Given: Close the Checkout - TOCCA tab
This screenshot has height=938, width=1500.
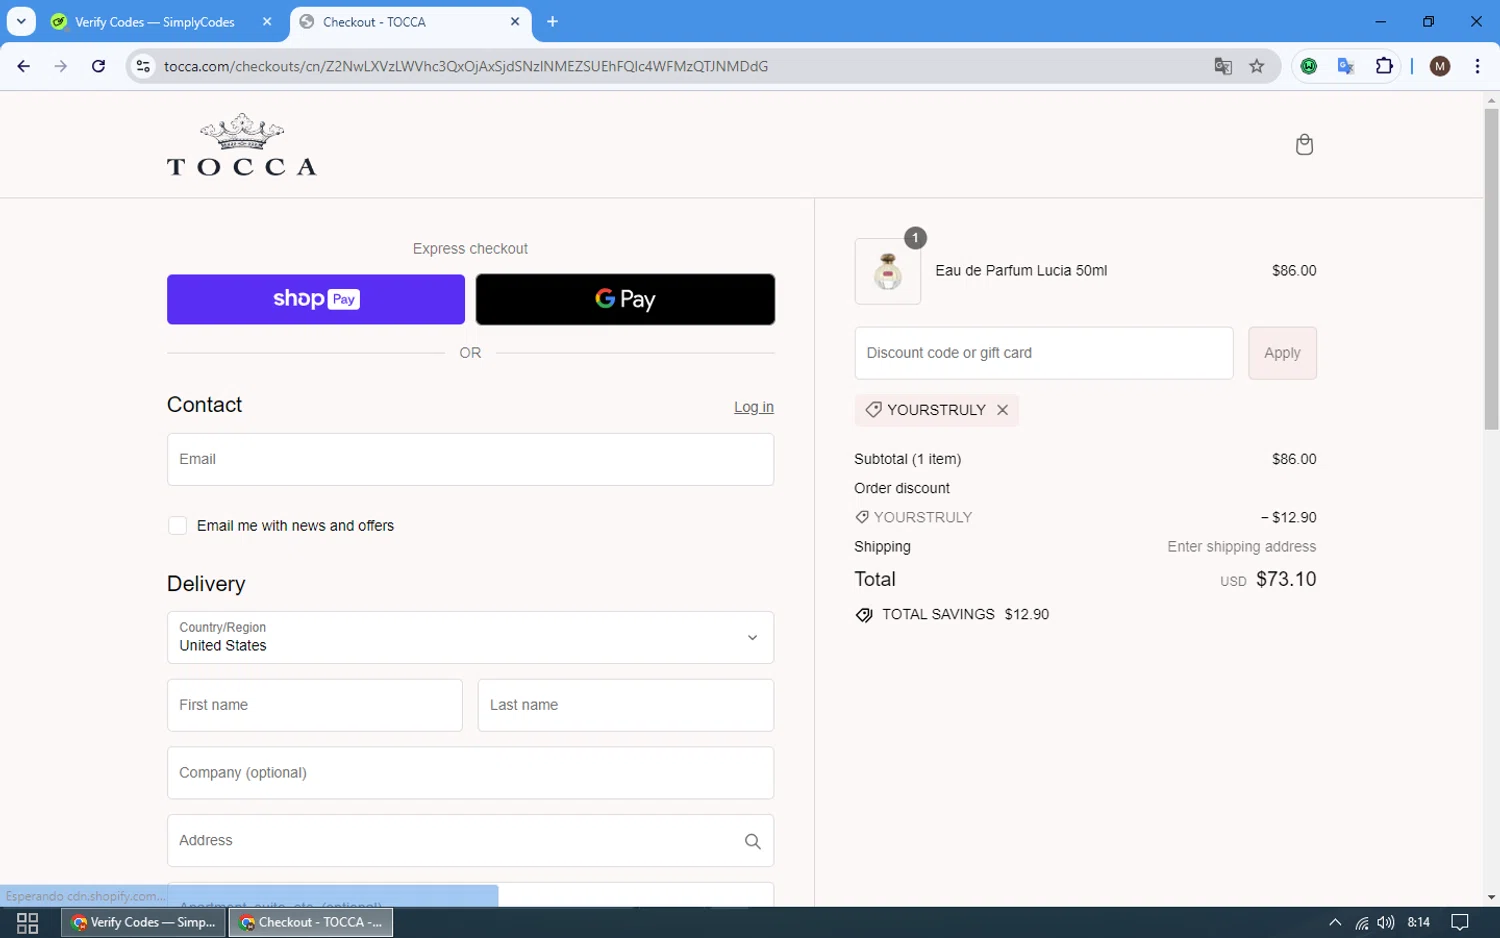Looking at the screenshot, I should click(x=515, y=21).
